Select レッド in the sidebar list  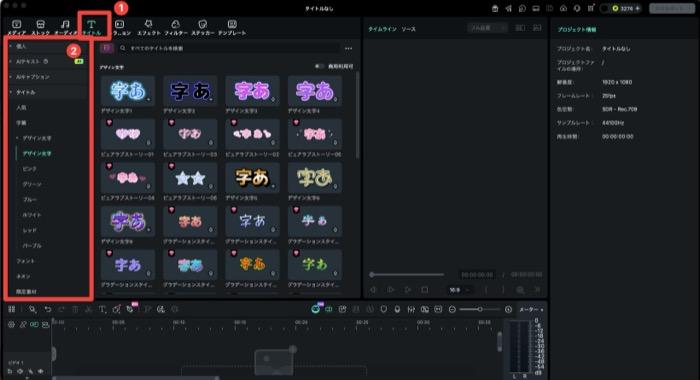pyautogui.click(x=29, y=230)
